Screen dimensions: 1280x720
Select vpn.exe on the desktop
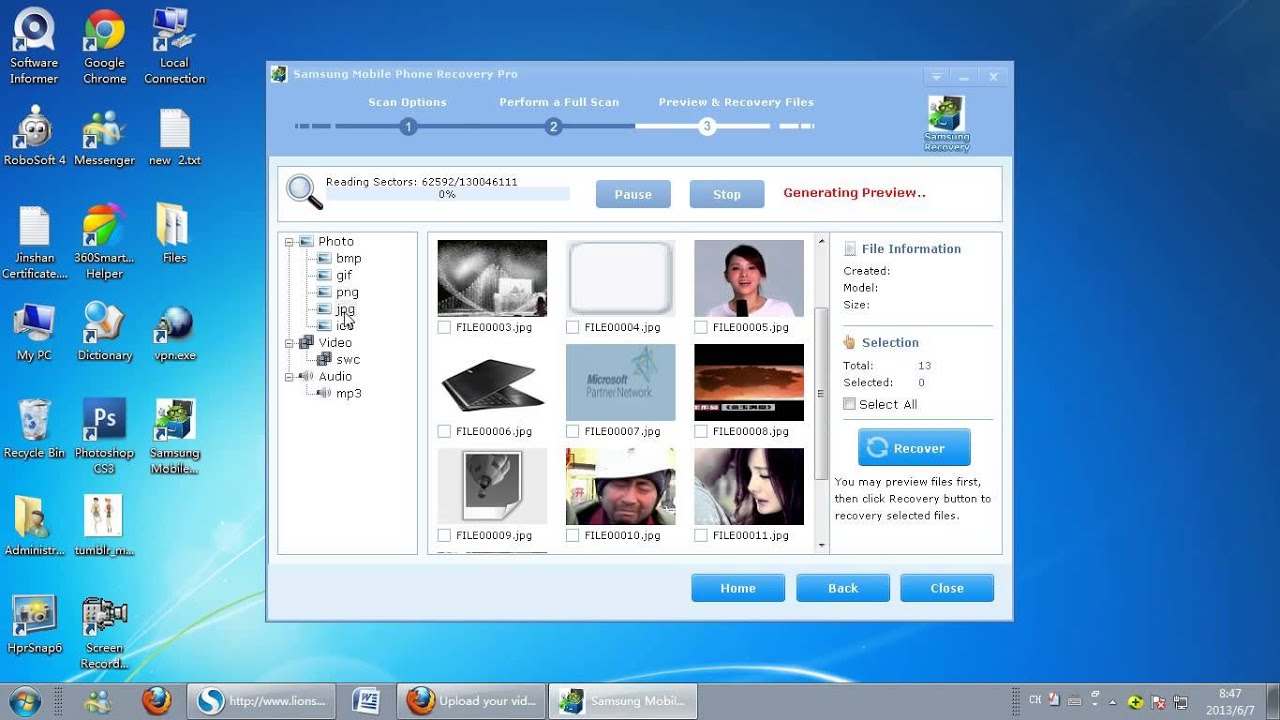pyautogui.click(x=174, y=332)
